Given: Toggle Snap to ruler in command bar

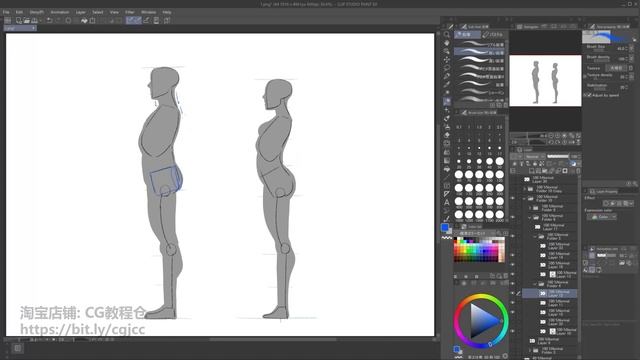Looking at the screenshot, I should click(129, 20).
